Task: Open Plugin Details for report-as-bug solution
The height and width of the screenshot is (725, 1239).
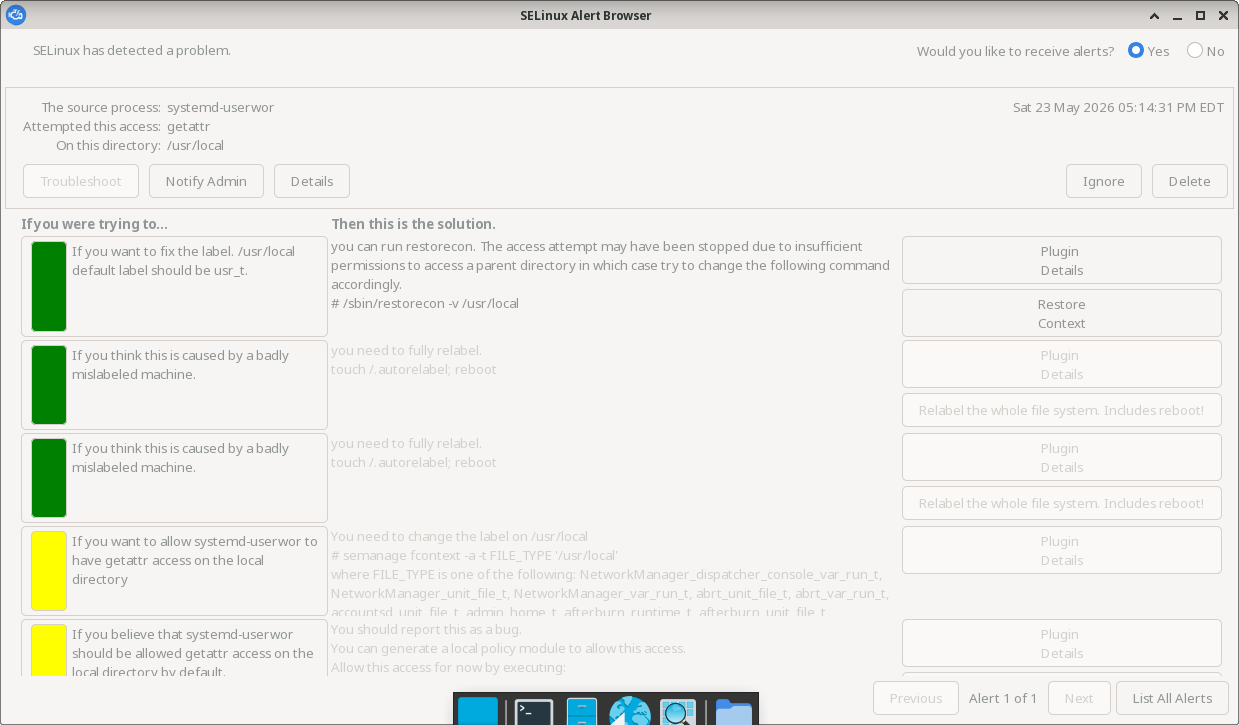Action: [1061, 643]
